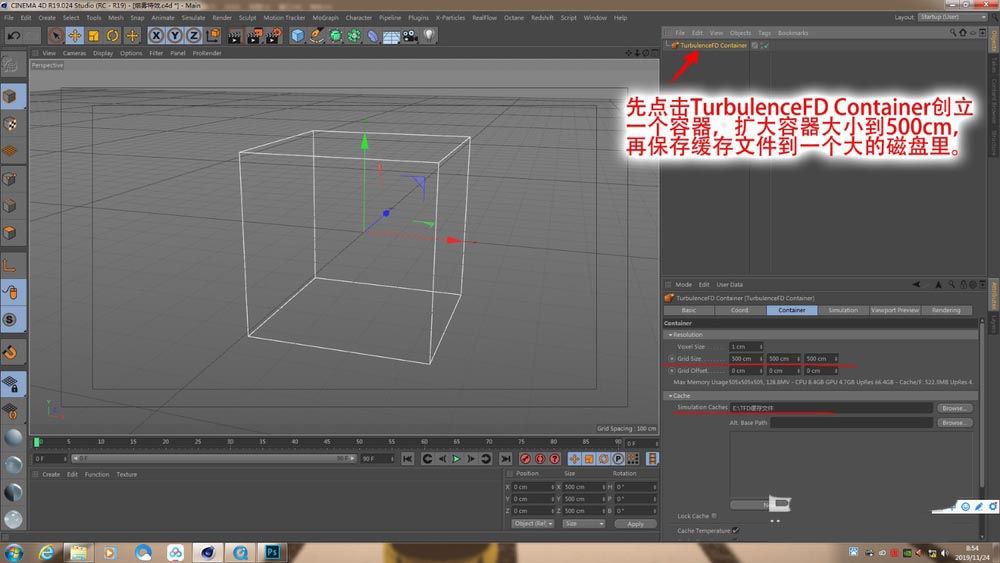
Task: Open the Simulate menu
Action: pos(193,18)
